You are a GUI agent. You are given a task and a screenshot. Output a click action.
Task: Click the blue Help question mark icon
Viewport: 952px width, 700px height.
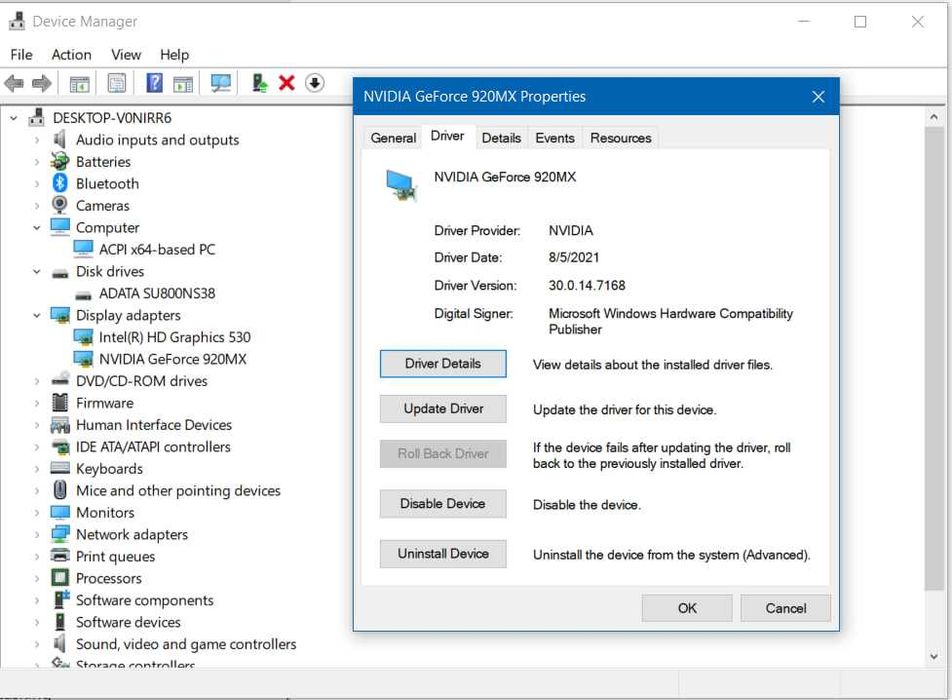(x=154, y=83)
